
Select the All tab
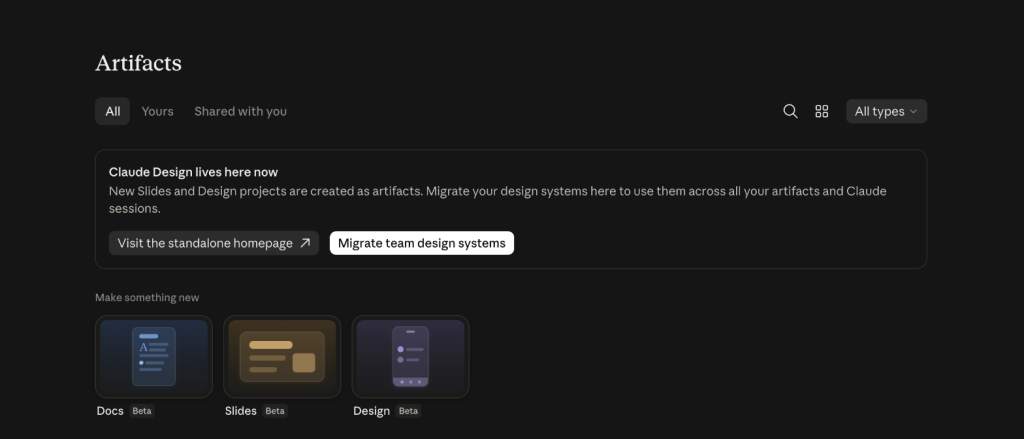click(x=112, y=112)
